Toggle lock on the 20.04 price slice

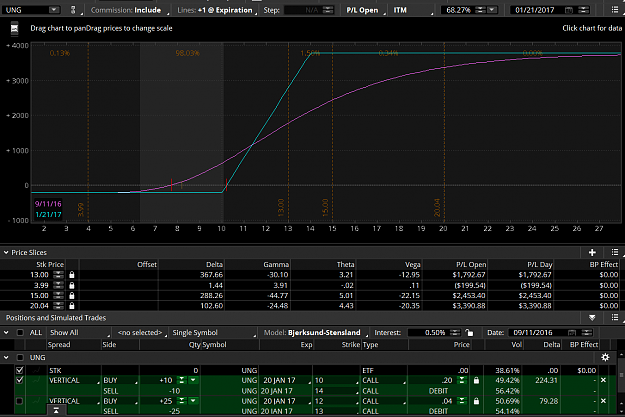72,306
